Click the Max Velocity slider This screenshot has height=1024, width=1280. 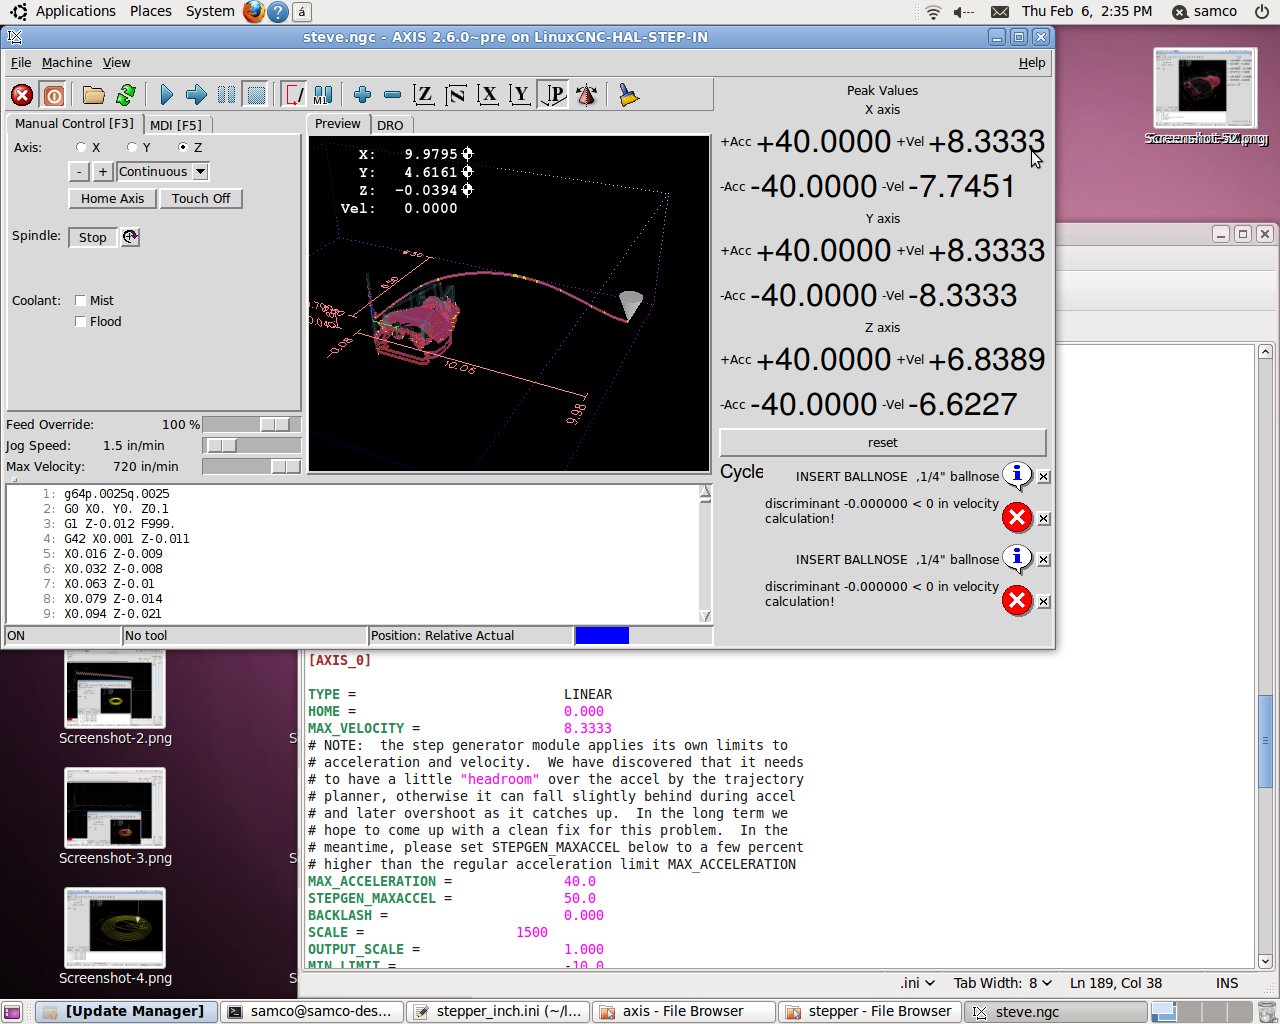(251, 466)
